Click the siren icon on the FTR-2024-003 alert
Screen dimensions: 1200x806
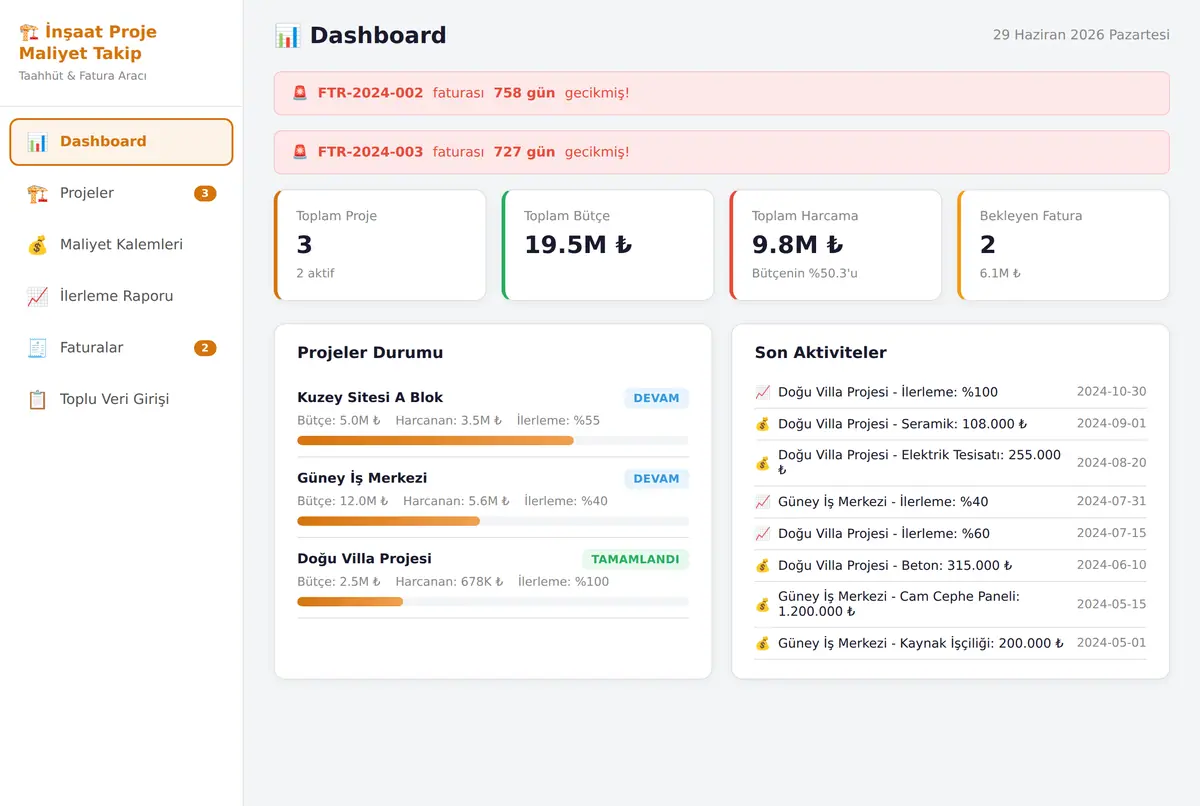click(x=300, y=152)
